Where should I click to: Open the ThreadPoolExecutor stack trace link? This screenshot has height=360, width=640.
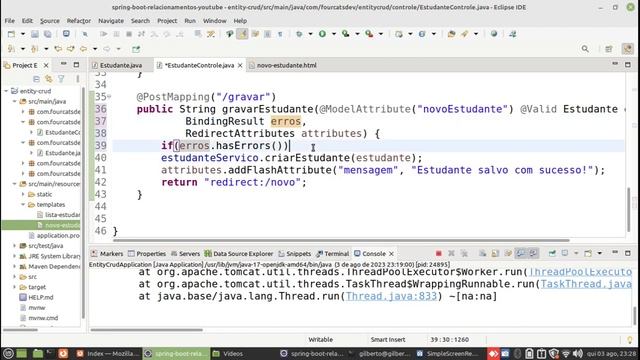580,272
